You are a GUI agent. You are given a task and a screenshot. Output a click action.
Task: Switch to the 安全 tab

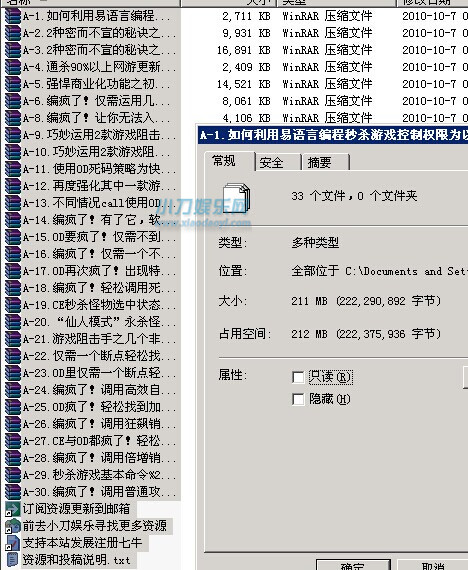[x=278, y=162]
